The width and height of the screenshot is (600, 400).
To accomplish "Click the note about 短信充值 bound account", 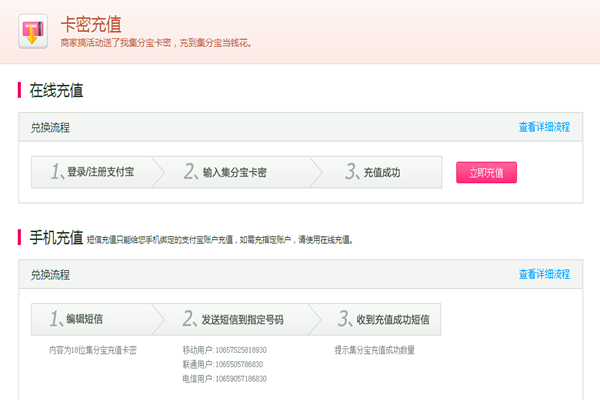I will (x=220, y=240).
